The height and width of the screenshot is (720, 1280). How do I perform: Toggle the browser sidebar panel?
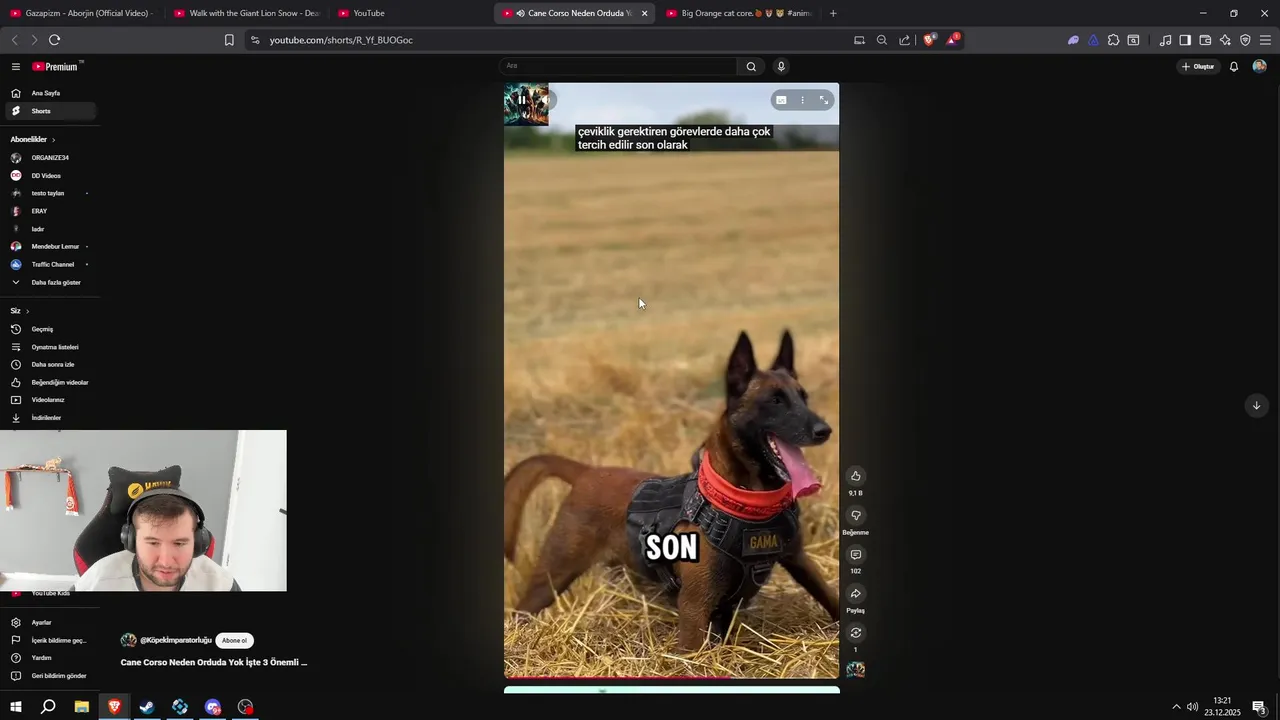point(1185,40)
